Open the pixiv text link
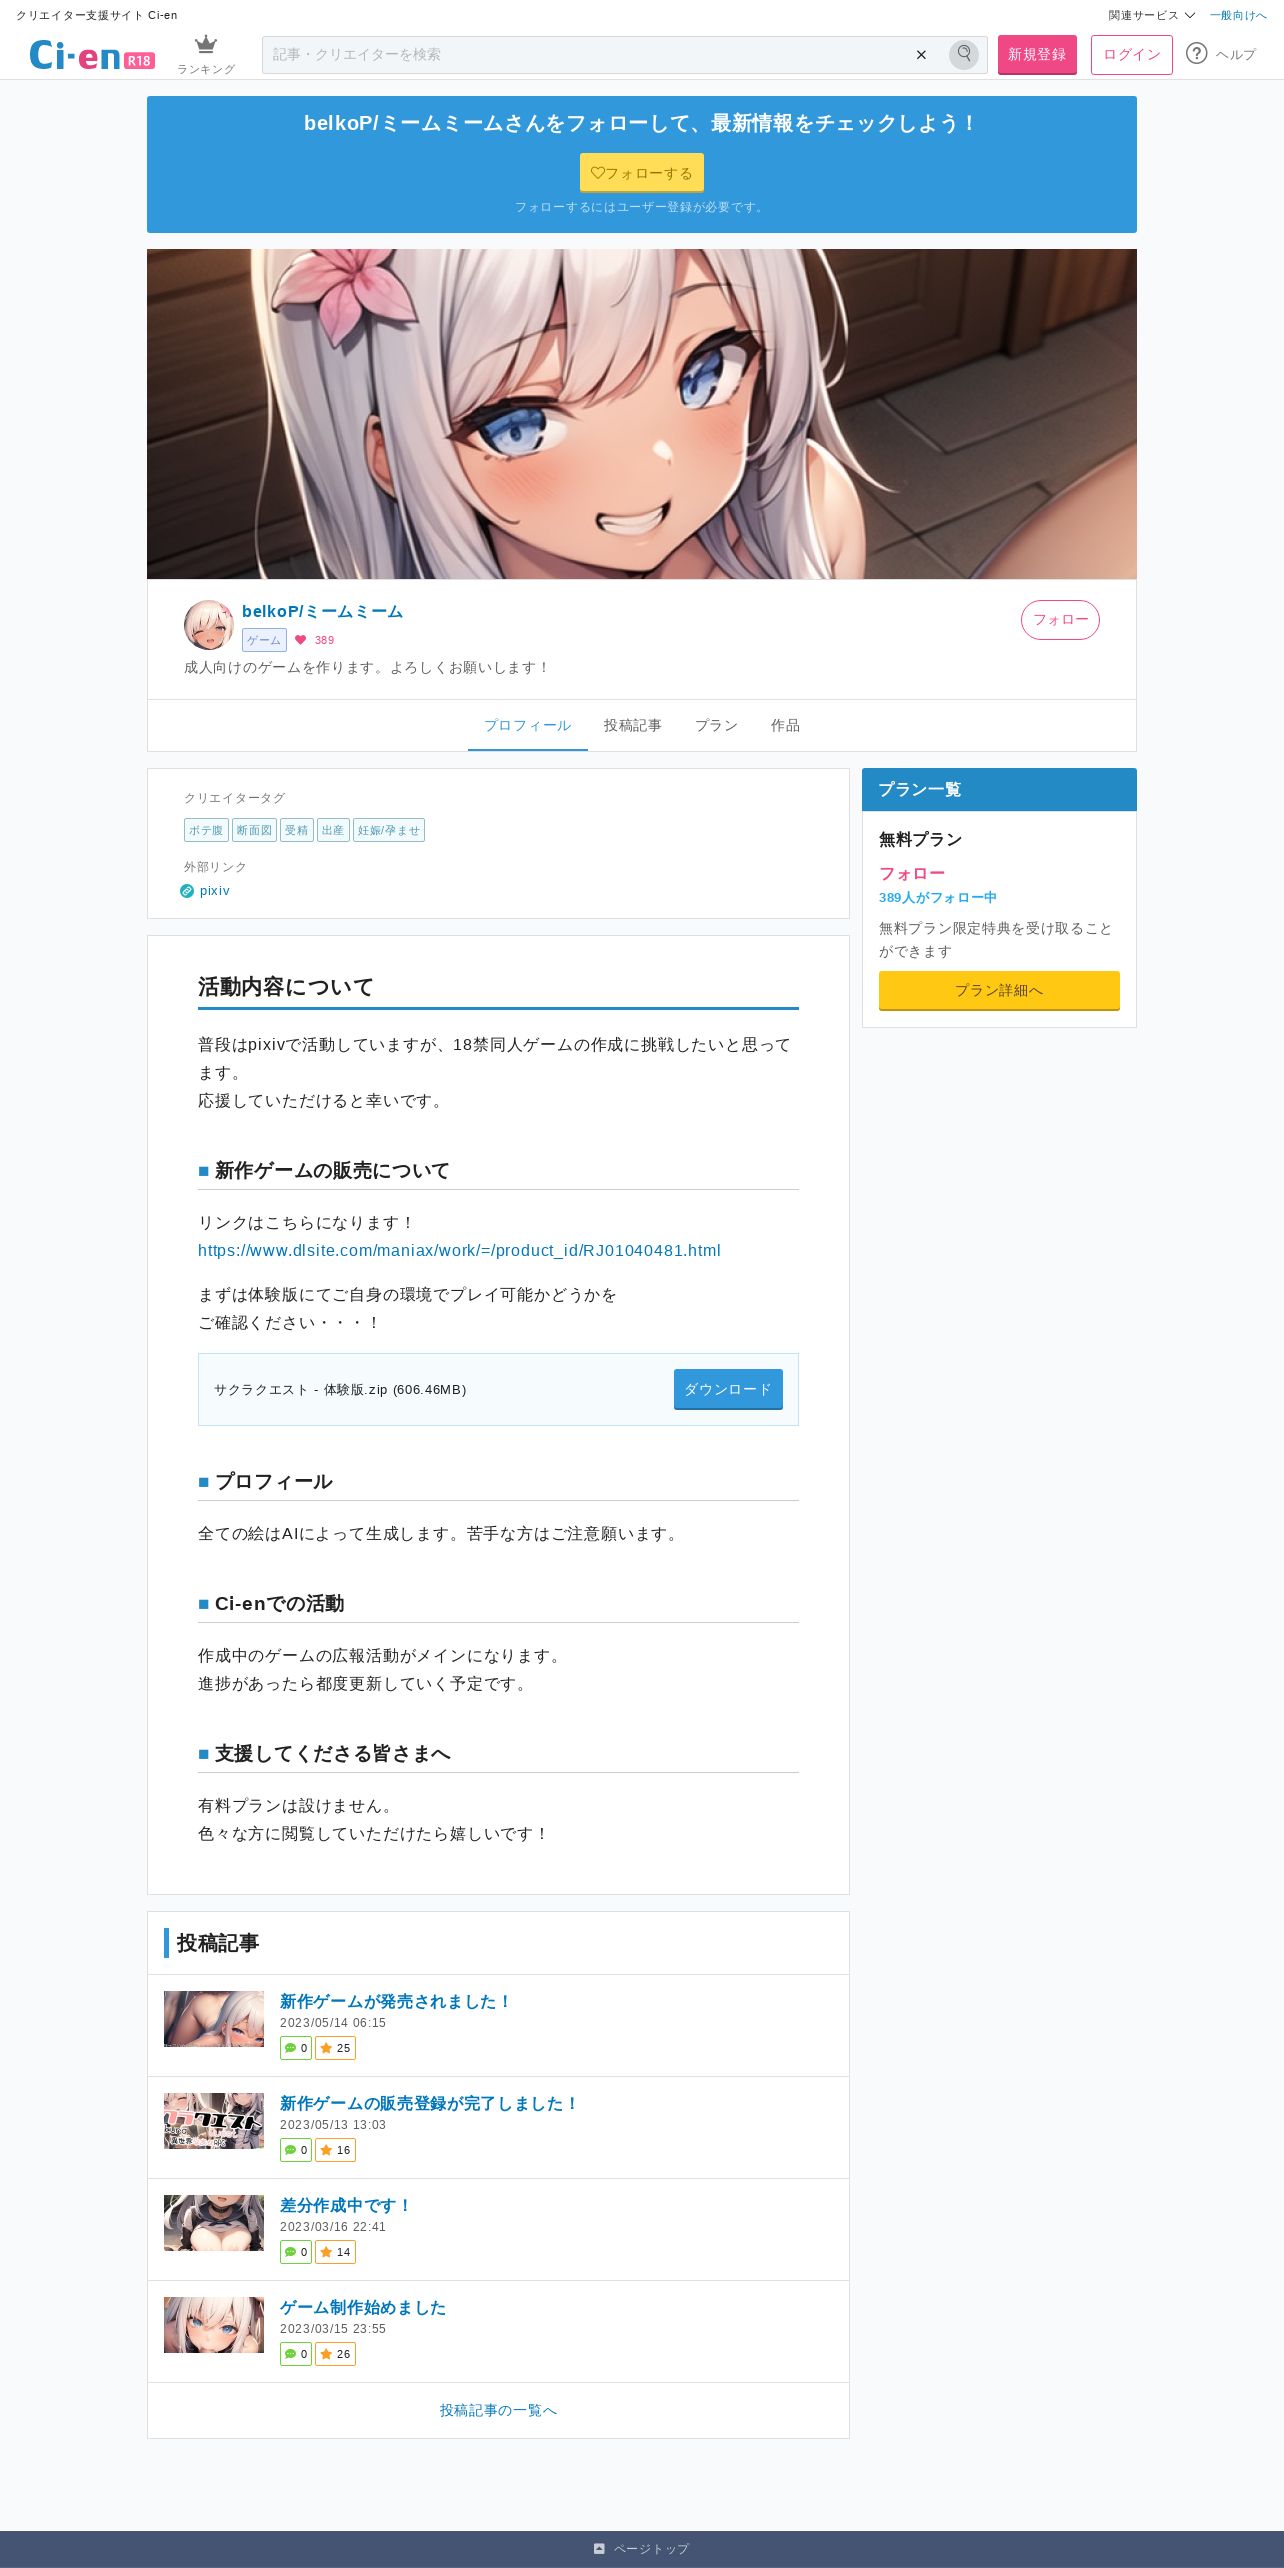 [215, 891]
